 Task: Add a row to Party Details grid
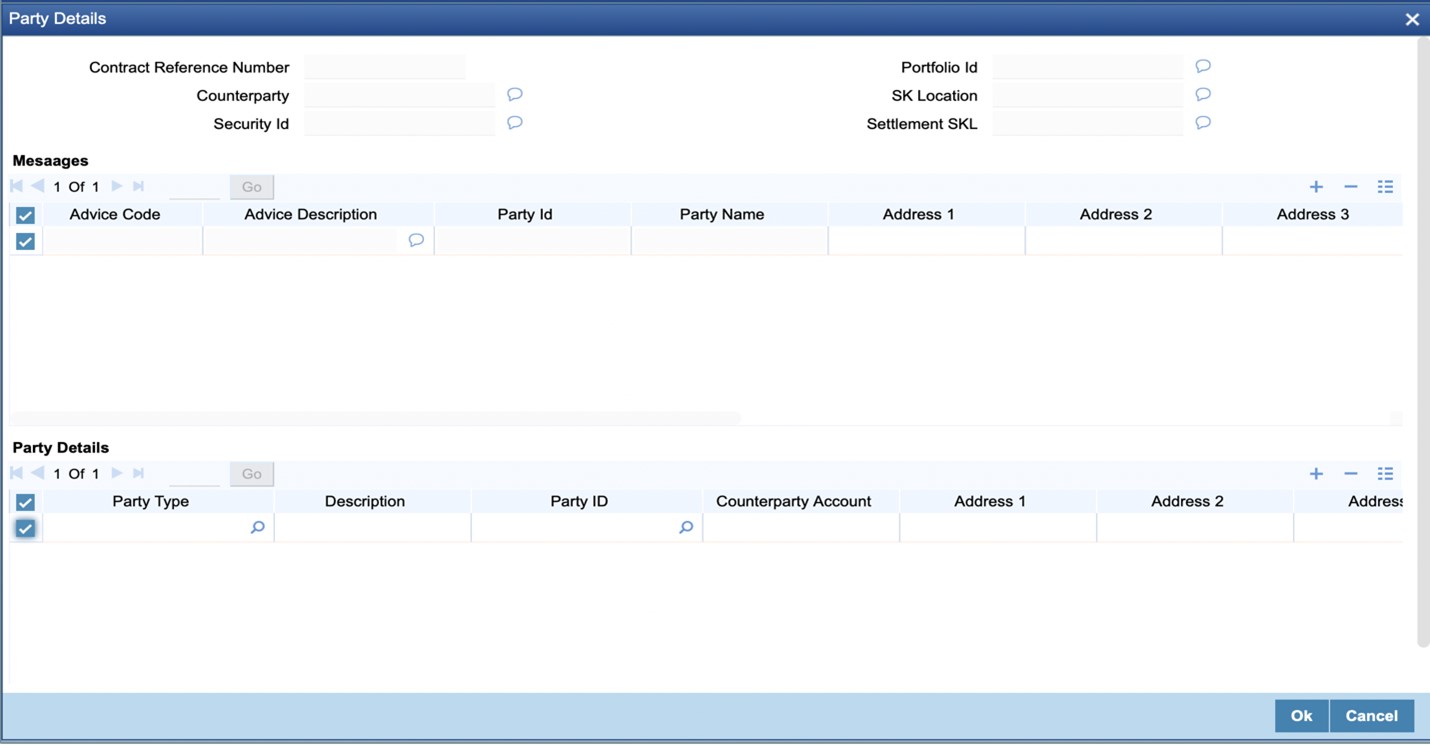click(x=1316, y=474)
